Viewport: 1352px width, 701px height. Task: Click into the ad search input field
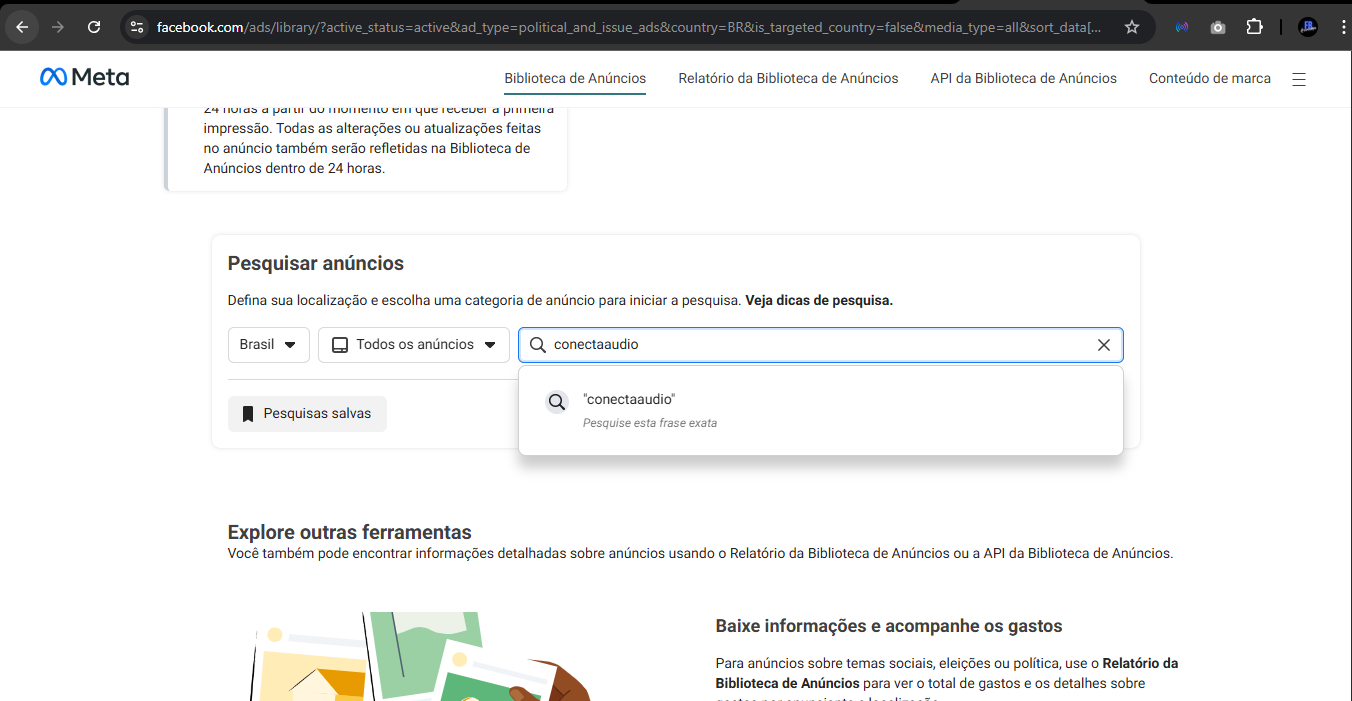click(x=820, y=345)
